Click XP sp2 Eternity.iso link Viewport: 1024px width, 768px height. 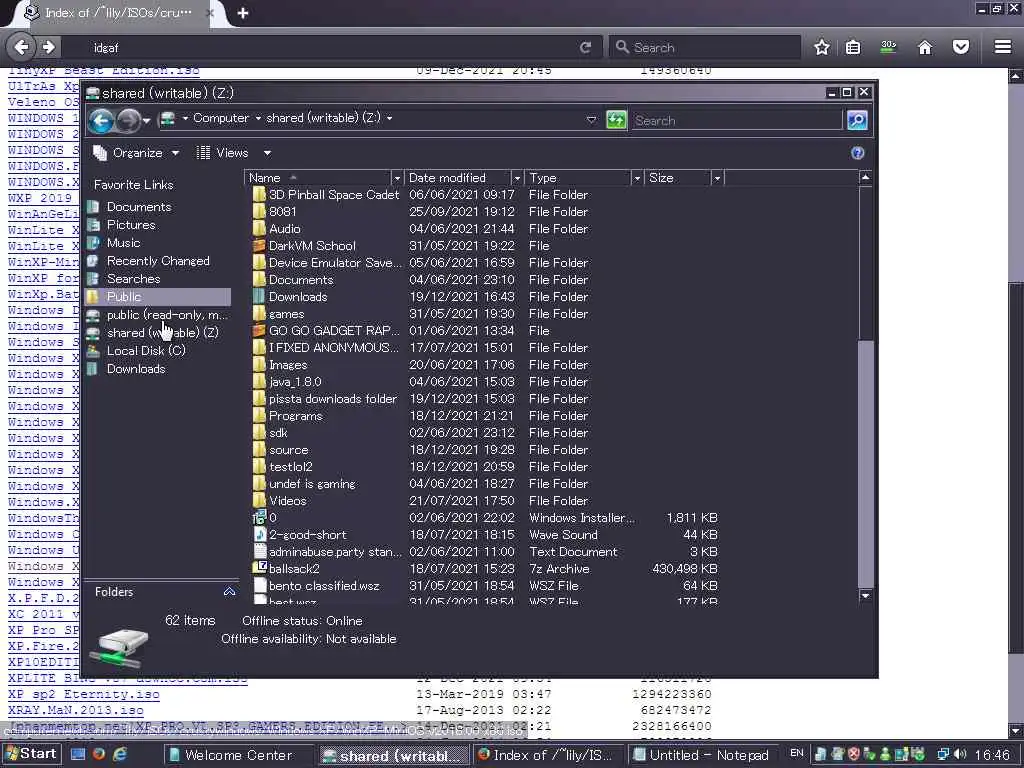coord(84,694)
